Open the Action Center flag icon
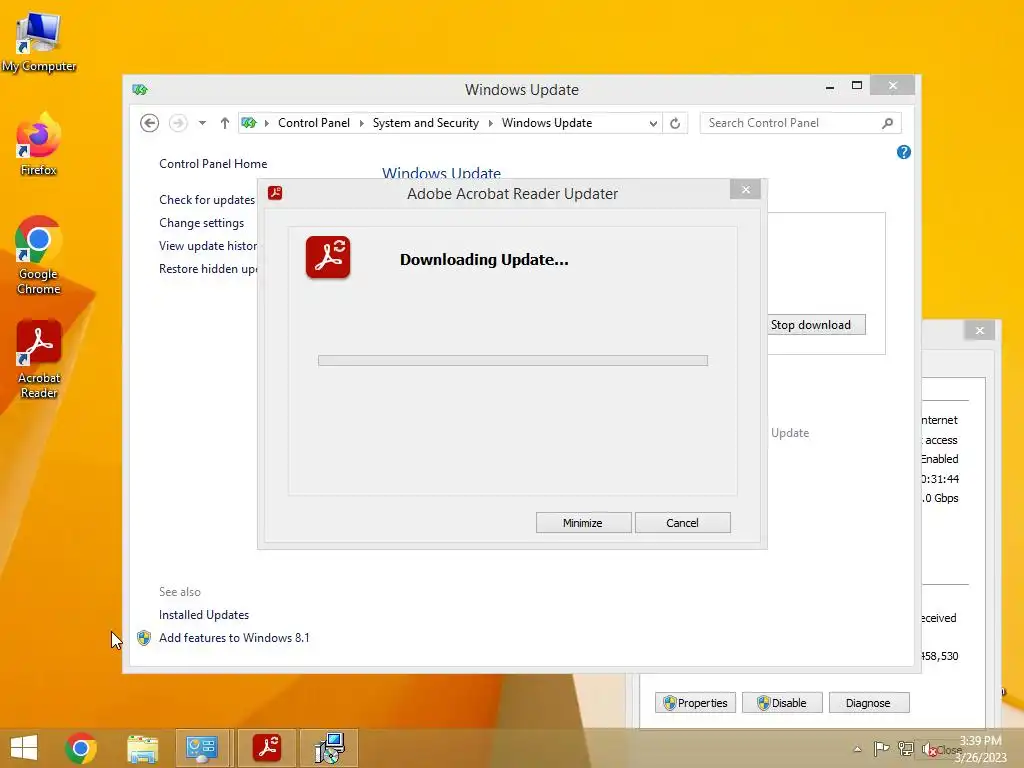Screen dimensions: 1024x768 (x=881, y=749)
